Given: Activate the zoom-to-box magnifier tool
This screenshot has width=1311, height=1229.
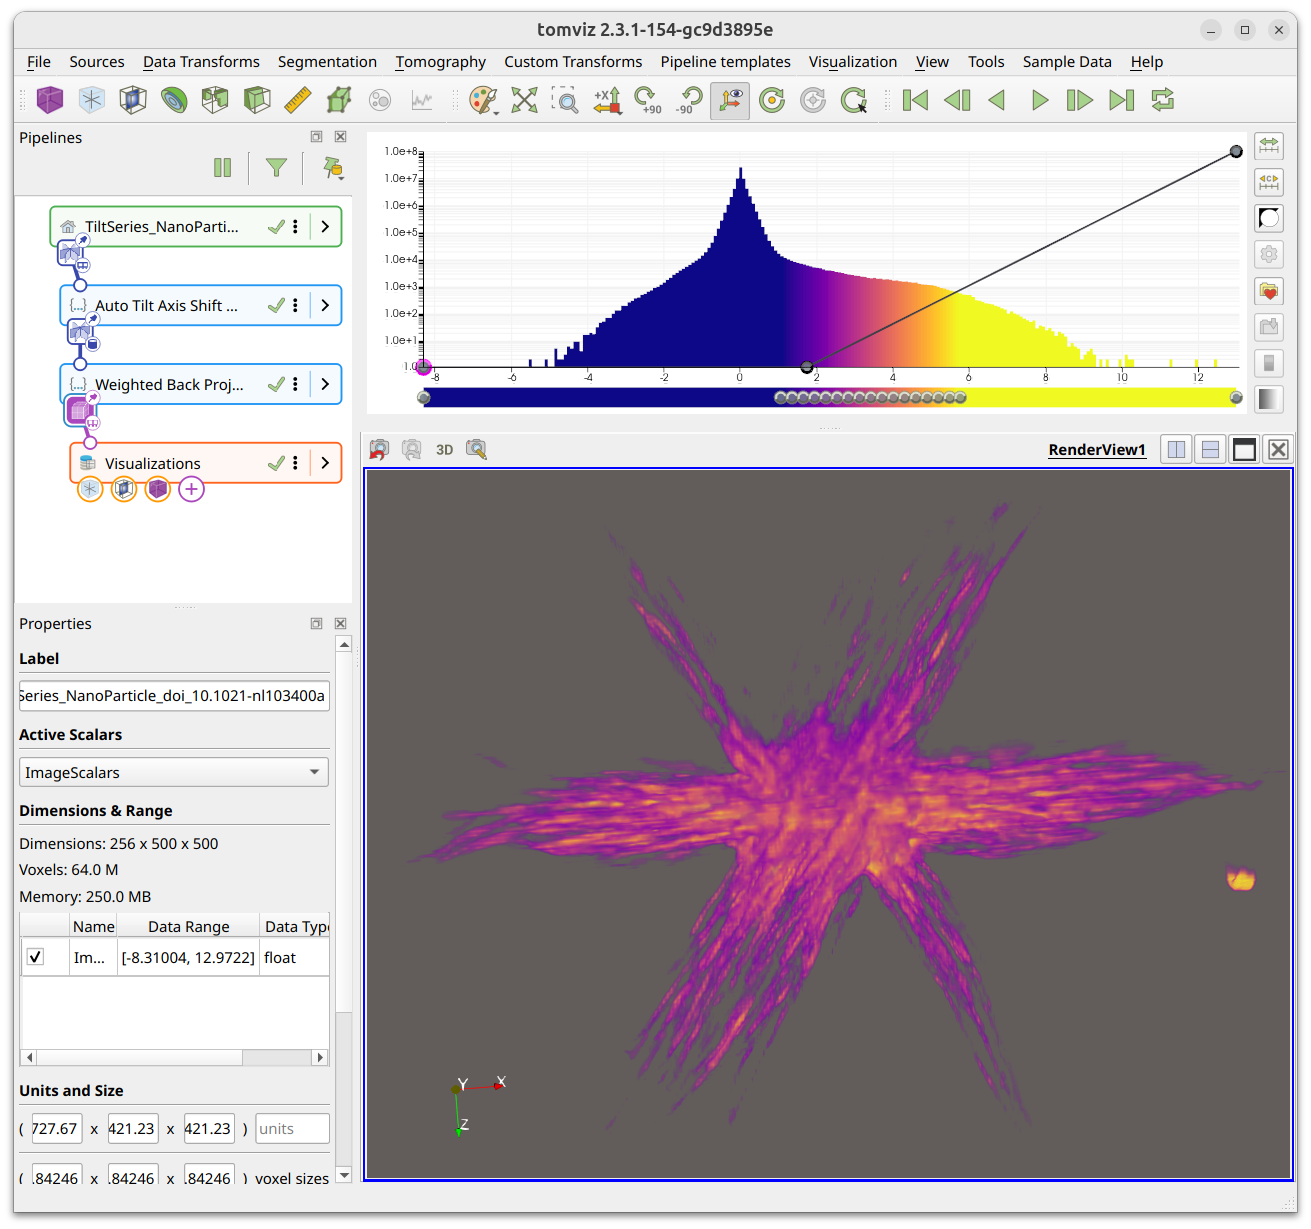Looking at the screenshot, I should tap(566, 100).
